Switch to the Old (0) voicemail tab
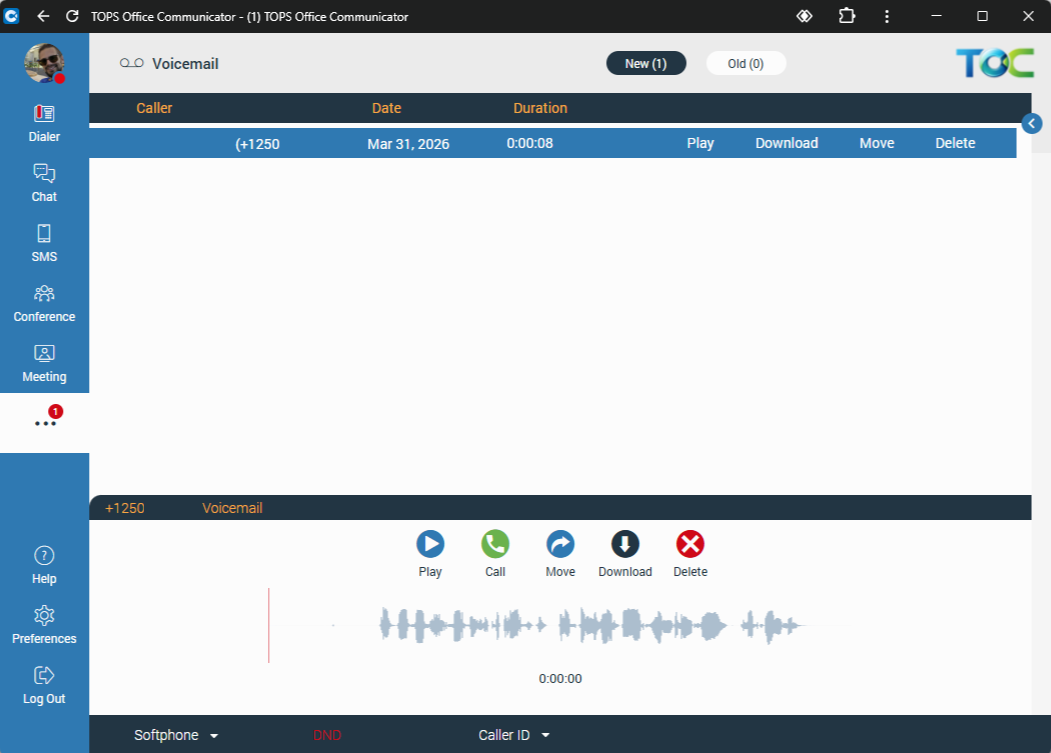This screenshot has height=753, width=1051. (746, 64)
